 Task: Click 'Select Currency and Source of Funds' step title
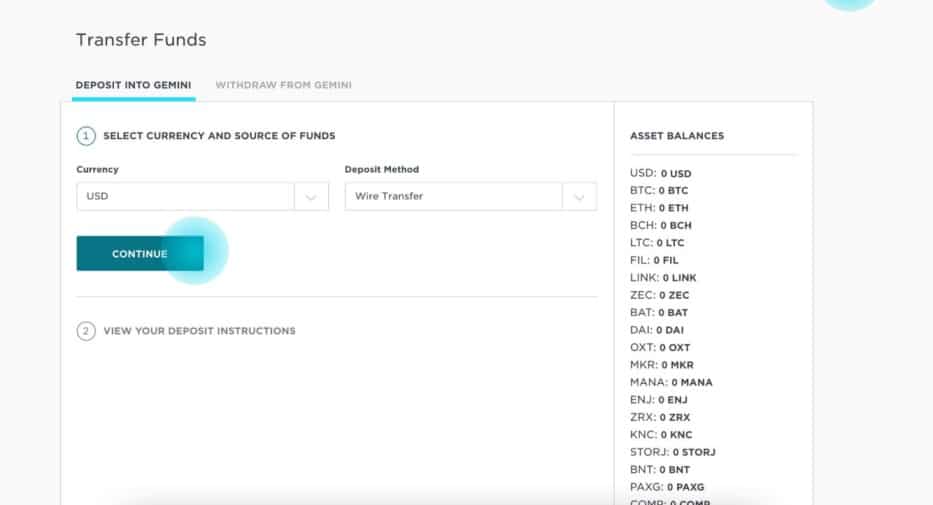pyautogui.click(x=219, y=136)
